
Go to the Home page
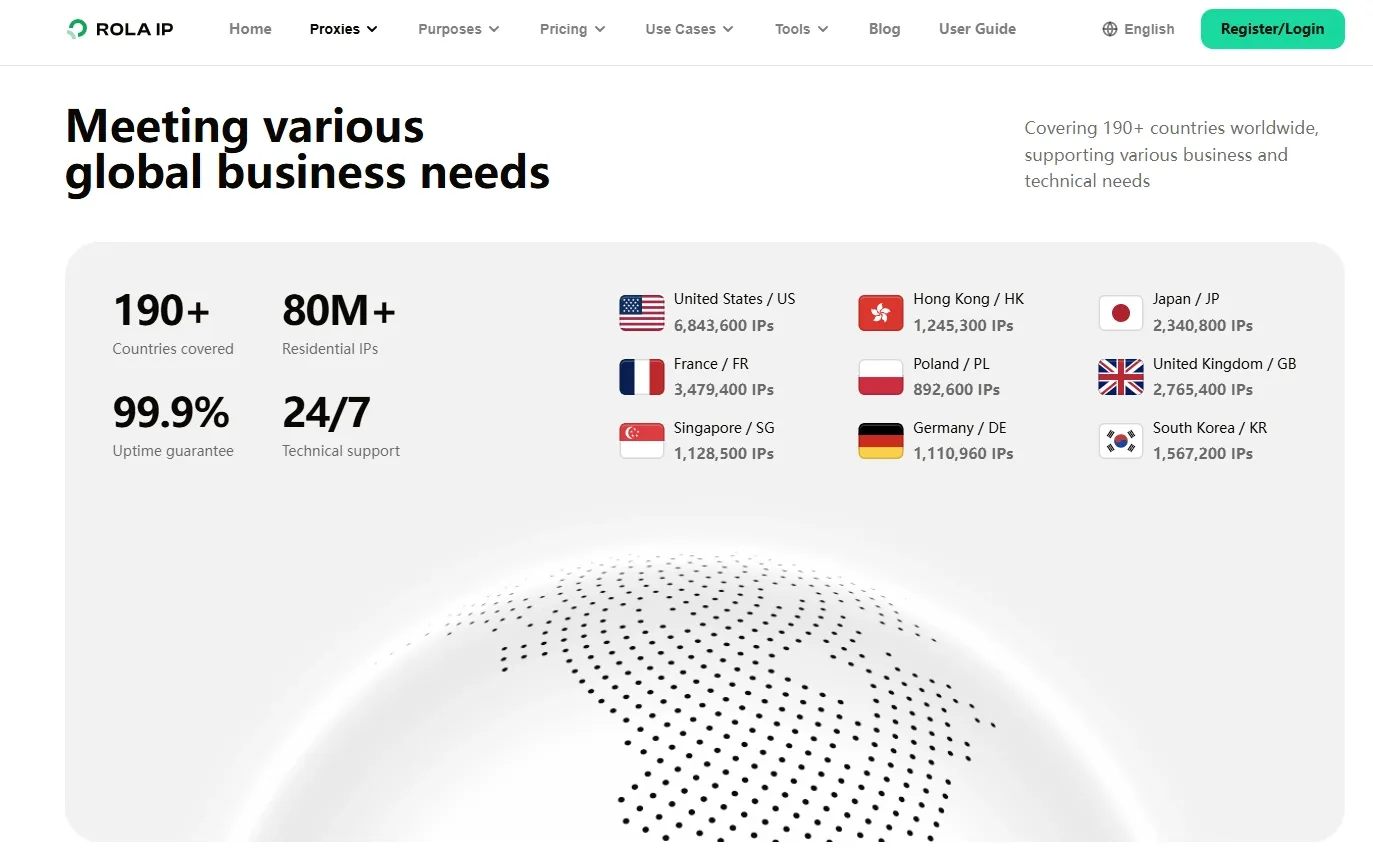point(250,29)
